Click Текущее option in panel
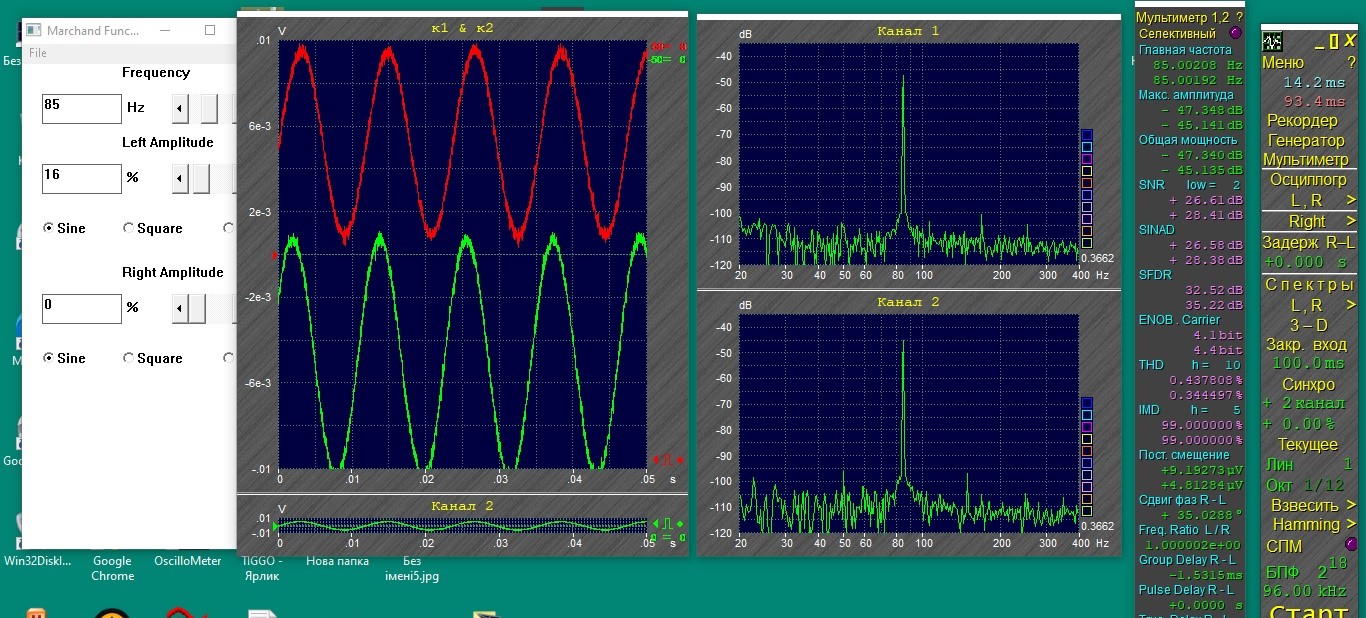The height and width of the screenshot is (618, 1366). [x=1308, y=445]
